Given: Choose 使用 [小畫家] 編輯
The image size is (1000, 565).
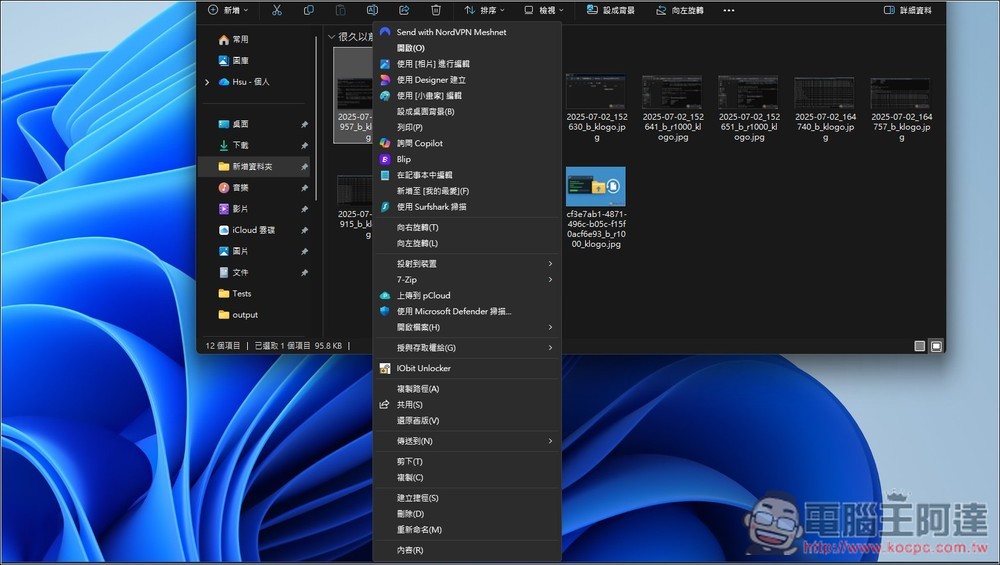Looking at the screenshot, I should 467,96.
